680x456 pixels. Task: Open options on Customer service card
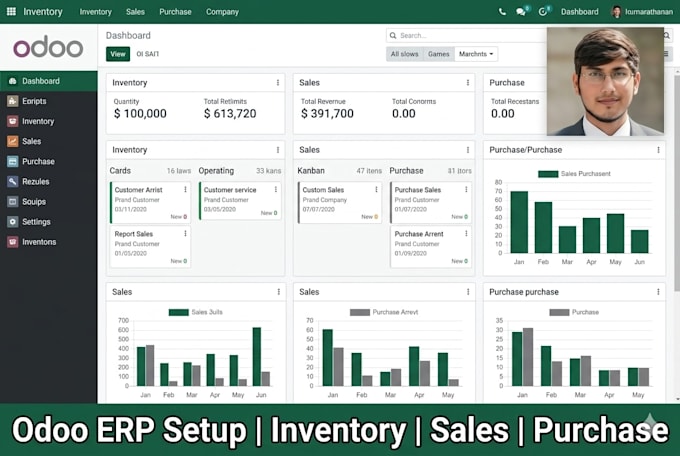click(x=276, y=190)
